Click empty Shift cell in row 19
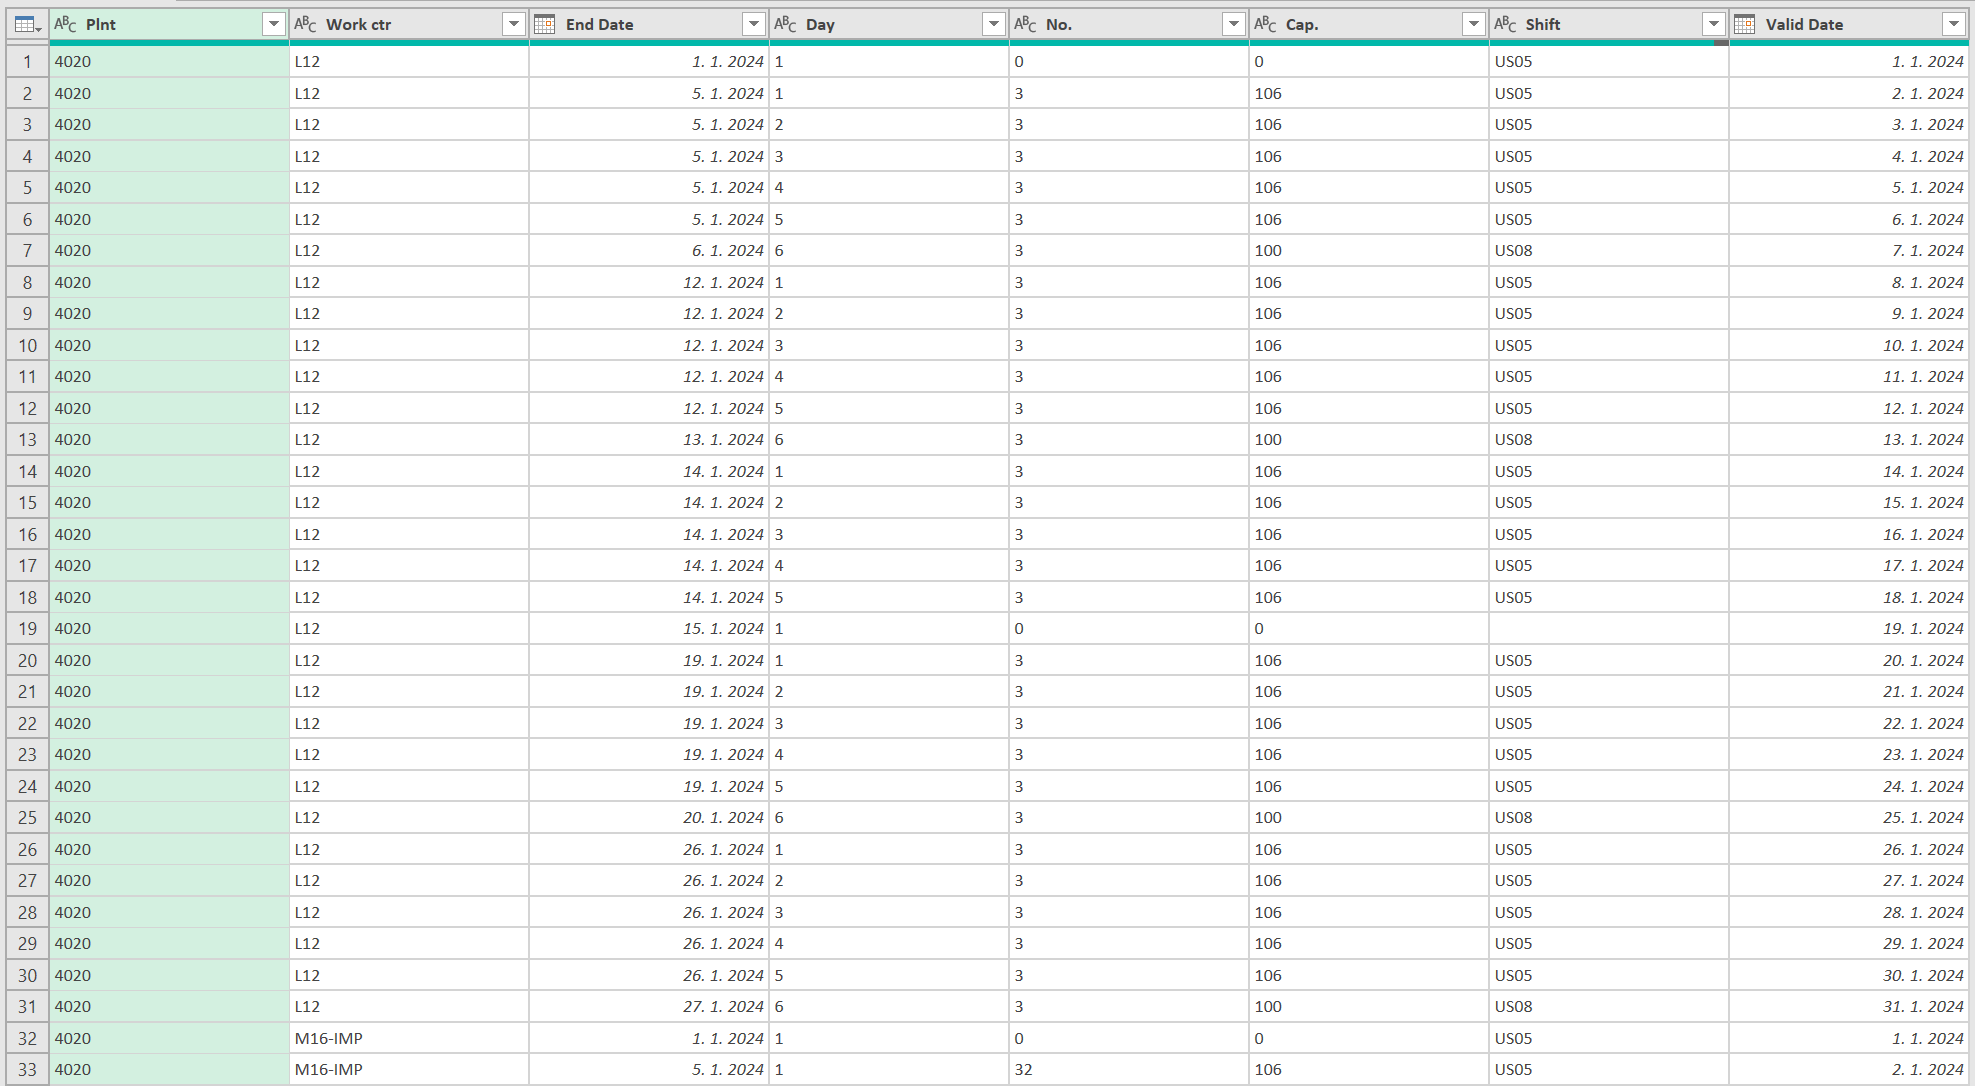 point(1609,628)
